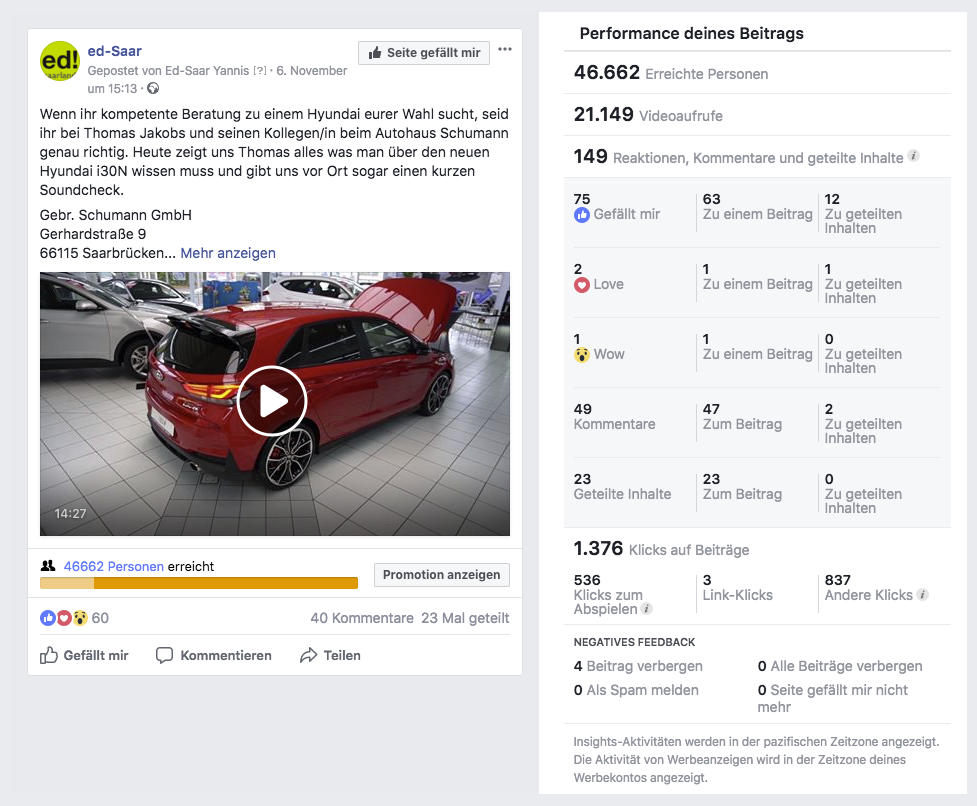
Task: Open the question mark info next to Yannis
Action: click(x=260, y=70)
